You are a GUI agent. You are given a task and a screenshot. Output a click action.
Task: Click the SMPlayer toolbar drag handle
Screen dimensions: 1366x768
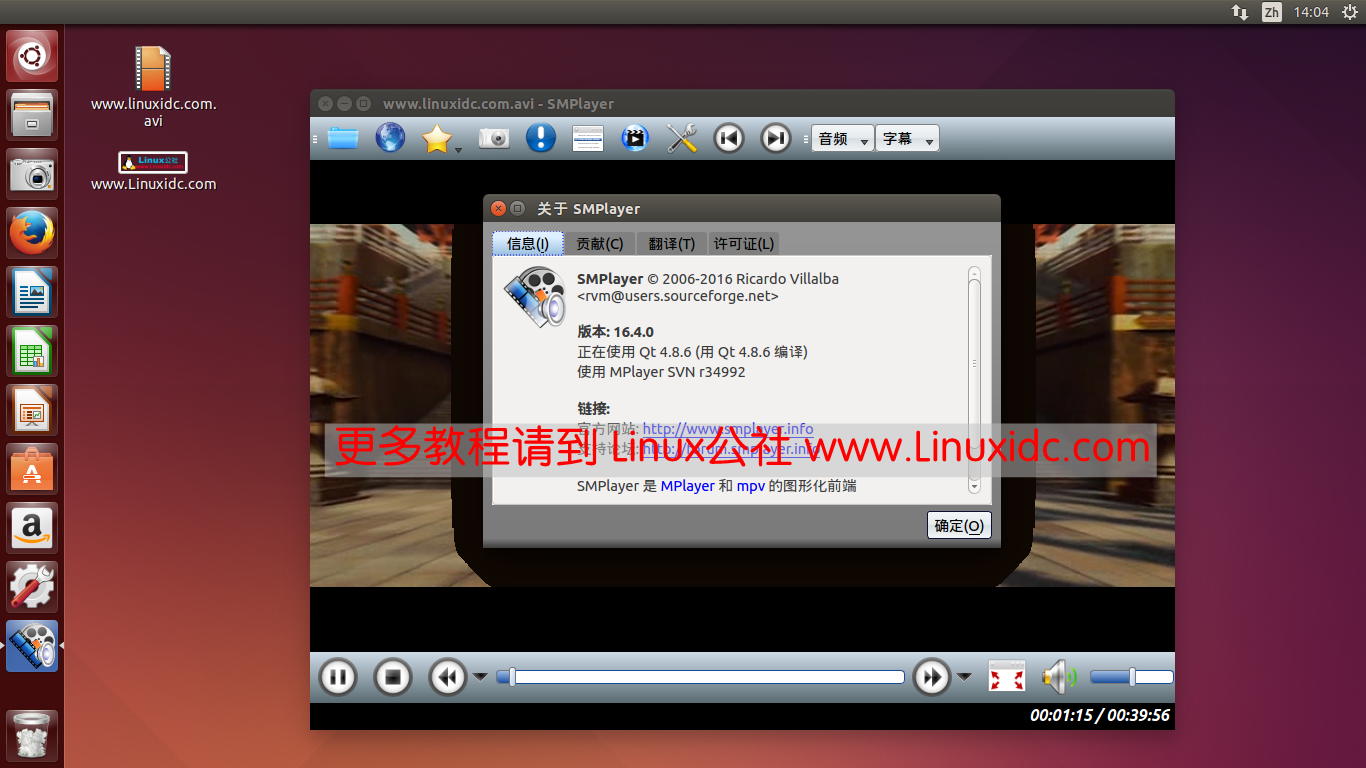click(x=314, y=138)
